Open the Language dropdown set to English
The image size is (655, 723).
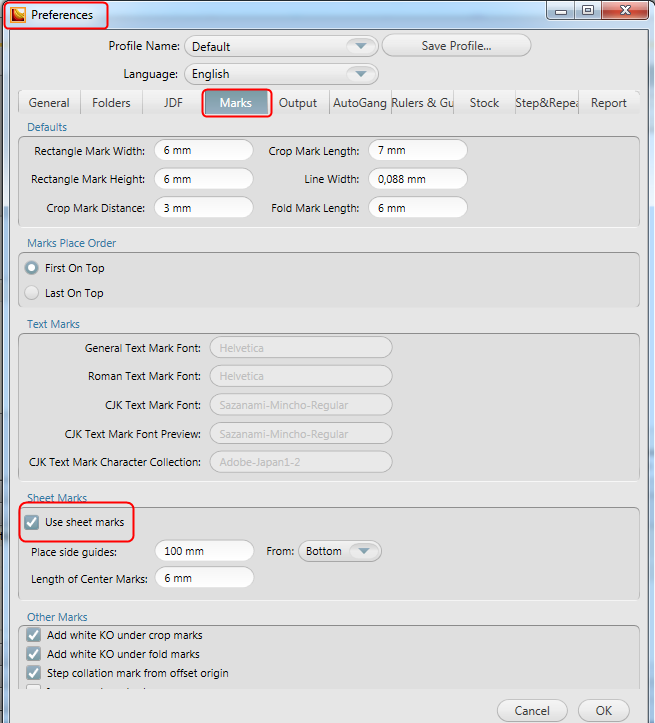(x=281, y=74)
